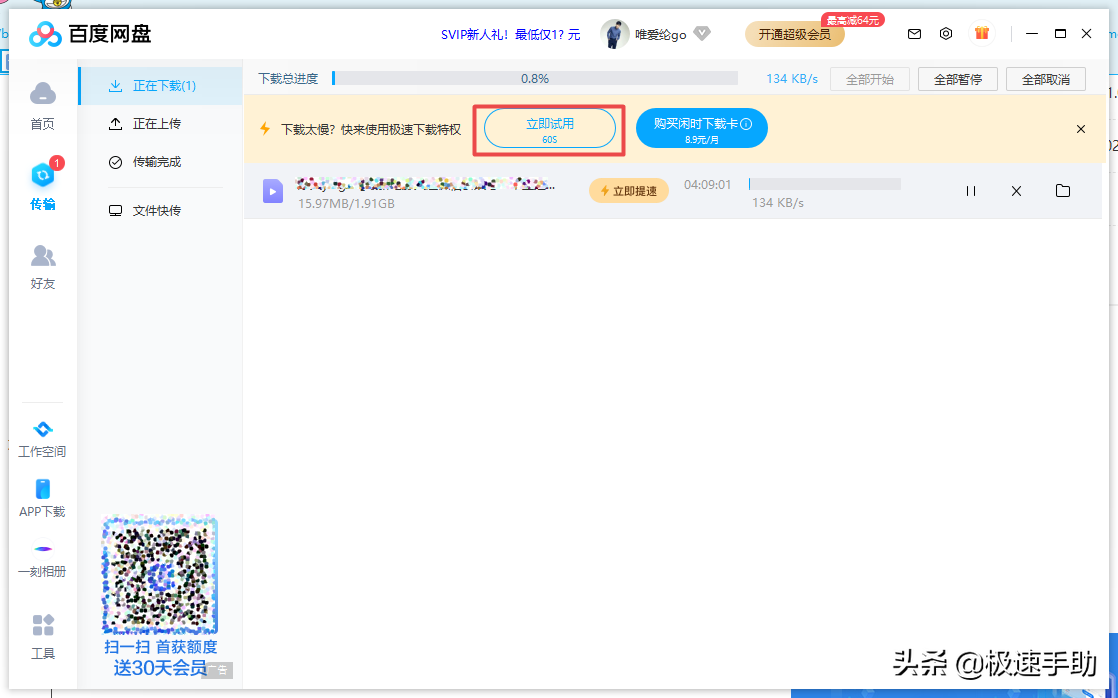Open the mail messages icon
Viewport: 1118px width, 698px height.
(914, 34)
